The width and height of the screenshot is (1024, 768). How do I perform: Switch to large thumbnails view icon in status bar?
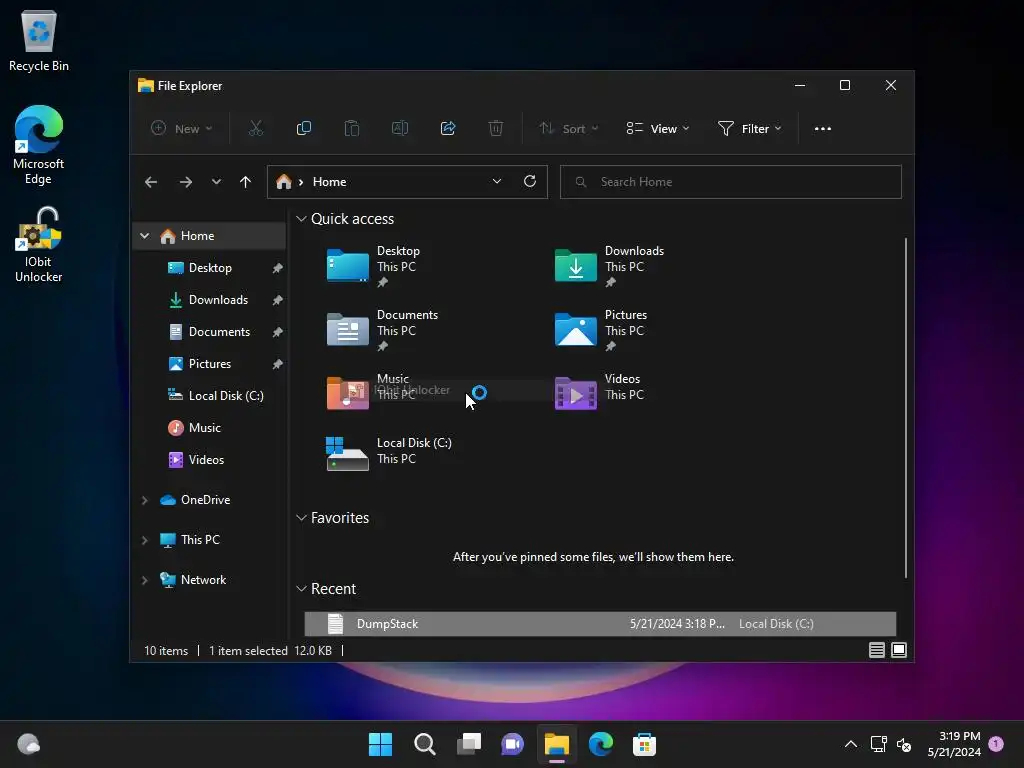pyautogui.click(x=899, y=650)
